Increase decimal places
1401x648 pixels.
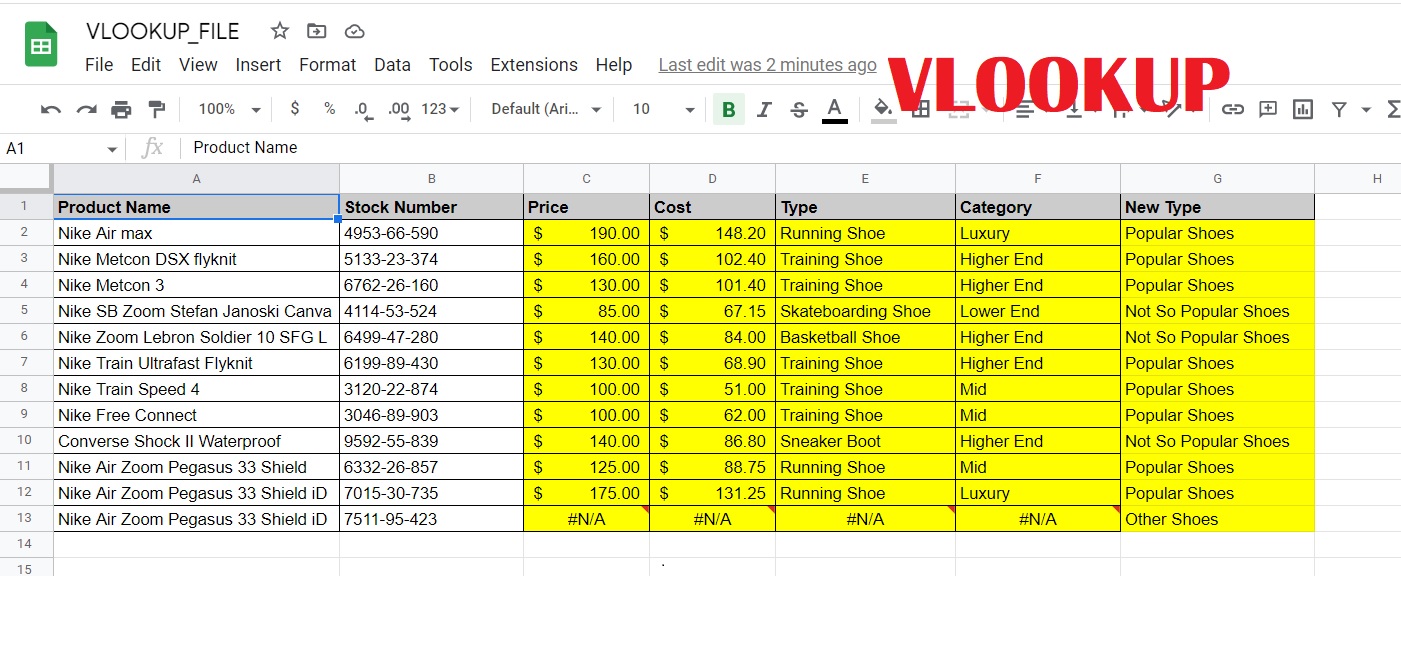tap(399, 110)
